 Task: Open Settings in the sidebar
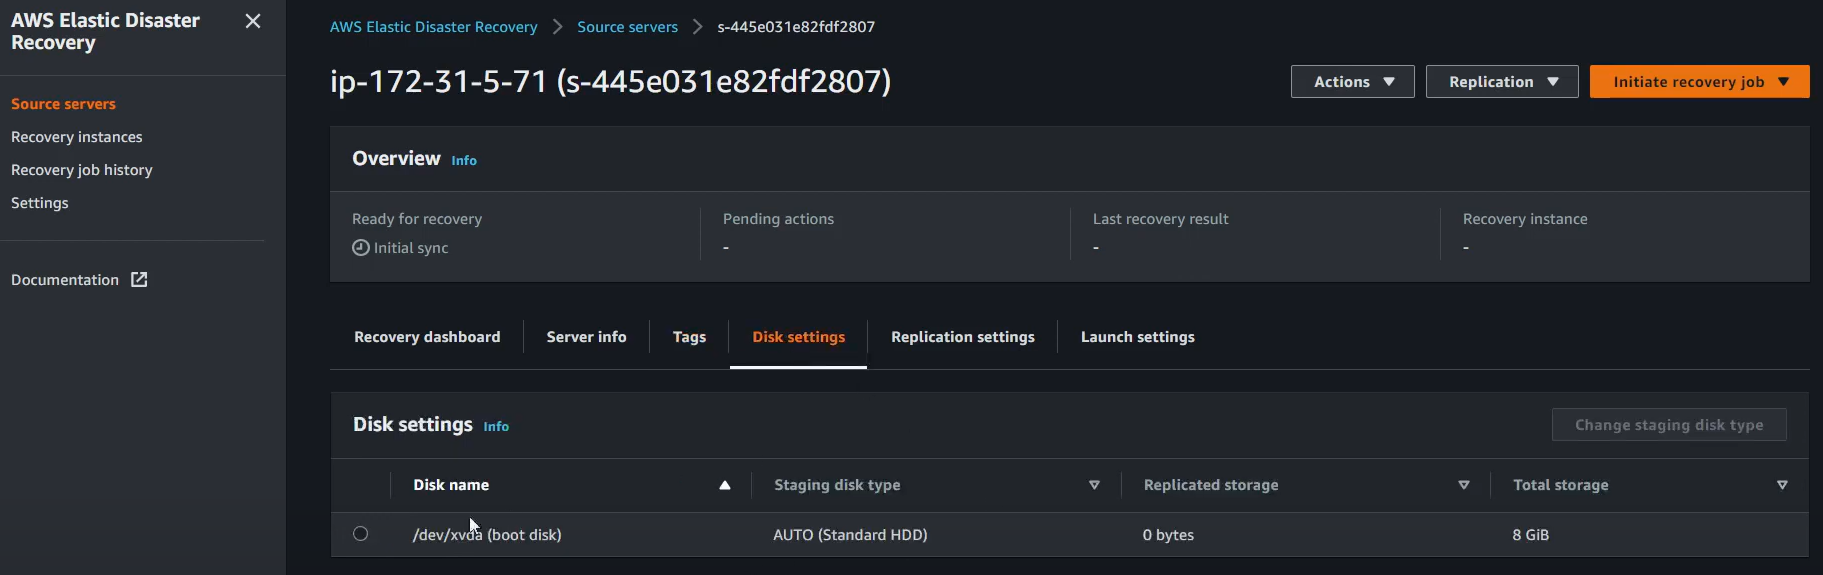click(x=40, y=203)
